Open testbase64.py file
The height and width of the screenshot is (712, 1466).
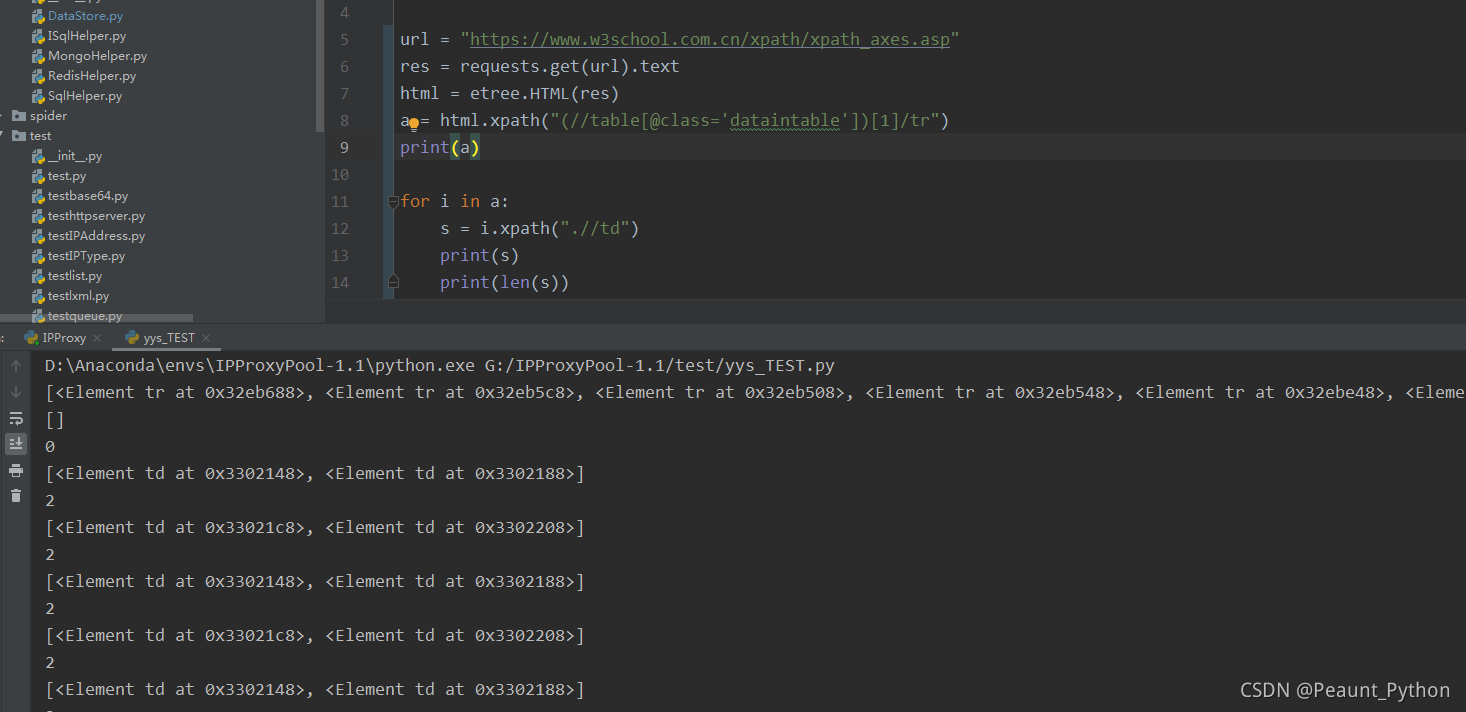[88, 196]
